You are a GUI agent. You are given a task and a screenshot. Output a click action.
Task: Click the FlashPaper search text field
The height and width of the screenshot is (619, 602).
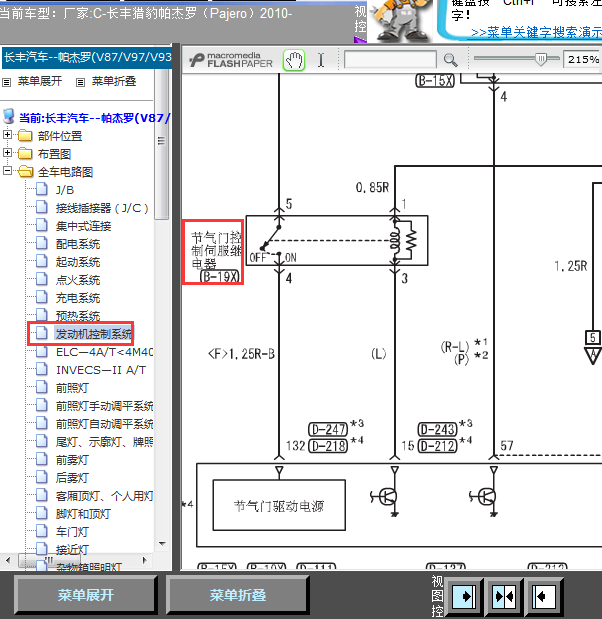click(390, 60)
